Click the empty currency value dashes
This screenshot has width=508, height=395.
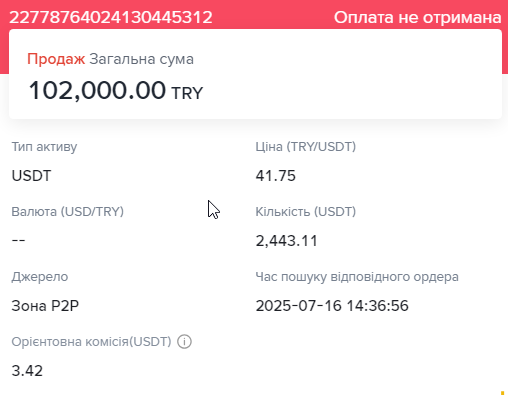[18, 240]
